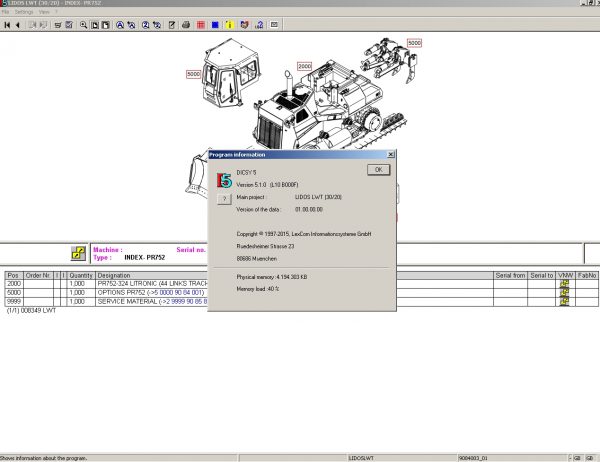Click the 5000 callout near ripper
This screenshot has width=600, height=462.
point(414,43)
